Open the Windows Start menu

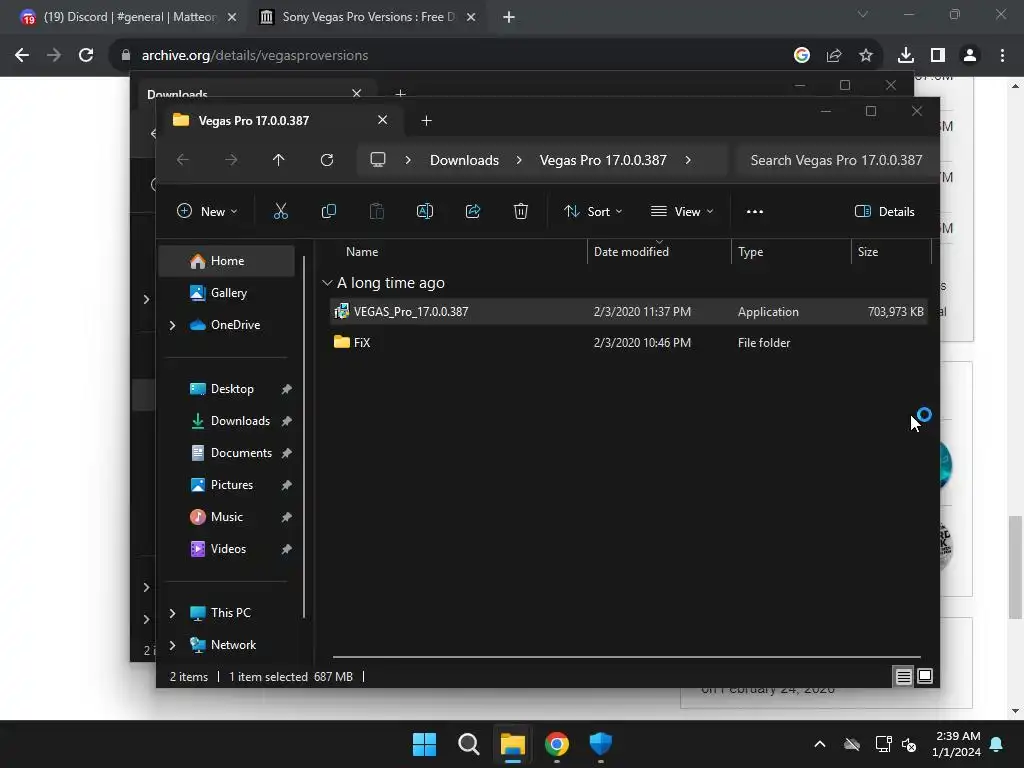click(424, 744)
